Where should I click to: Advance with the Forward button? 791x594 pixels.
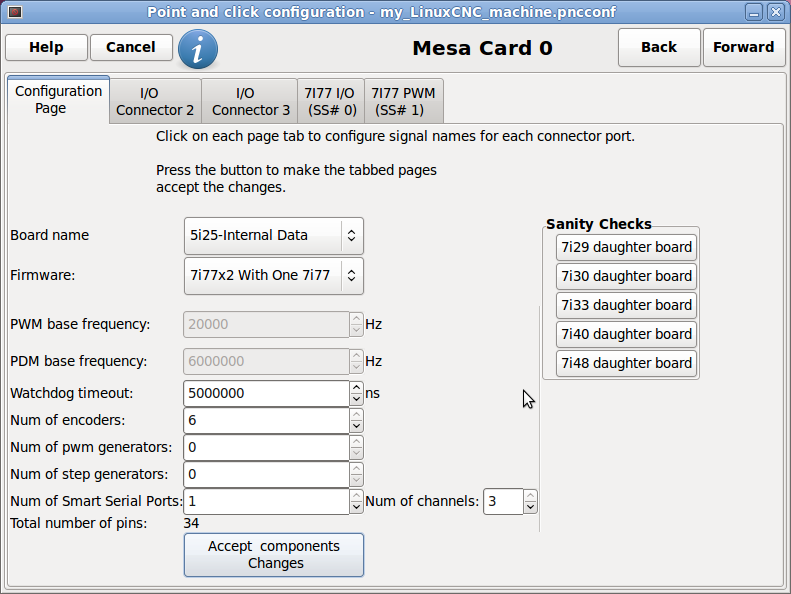[744, 47]
